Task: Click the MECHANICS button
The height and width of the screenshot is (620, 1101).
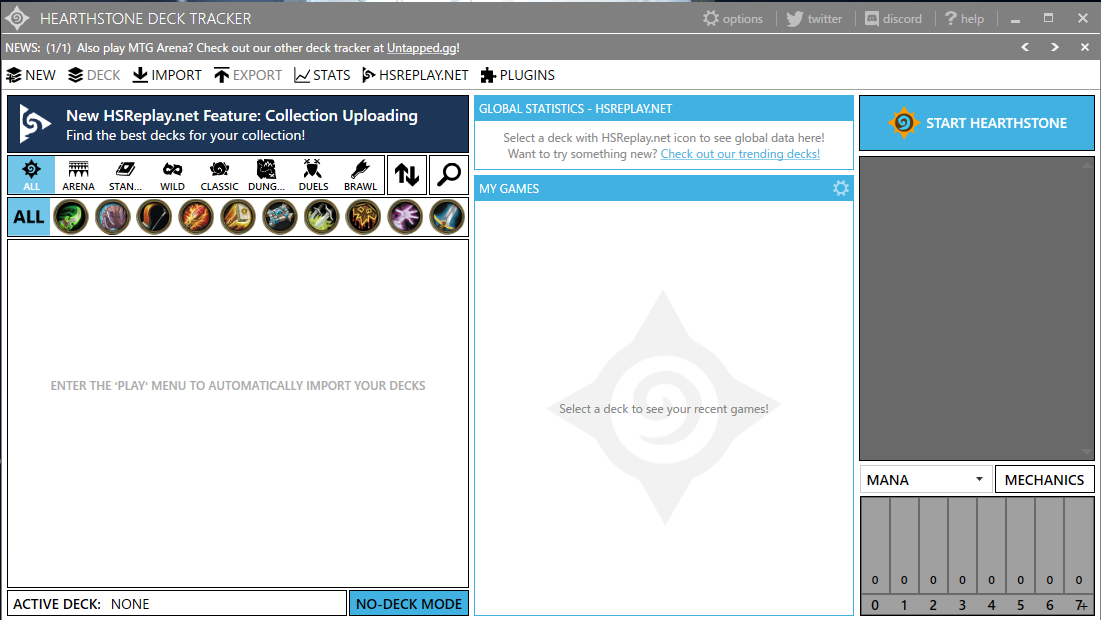Action: [1044, 480]
